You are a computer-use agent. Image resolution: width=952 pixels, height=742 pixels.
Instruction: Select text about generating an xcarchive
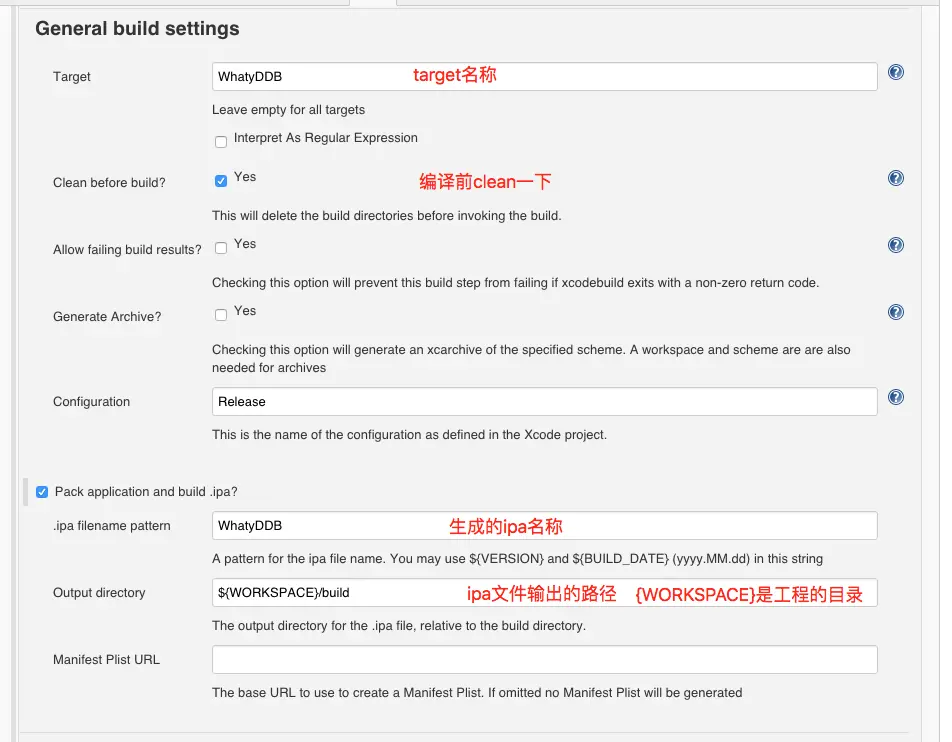[x=531, y=358]
